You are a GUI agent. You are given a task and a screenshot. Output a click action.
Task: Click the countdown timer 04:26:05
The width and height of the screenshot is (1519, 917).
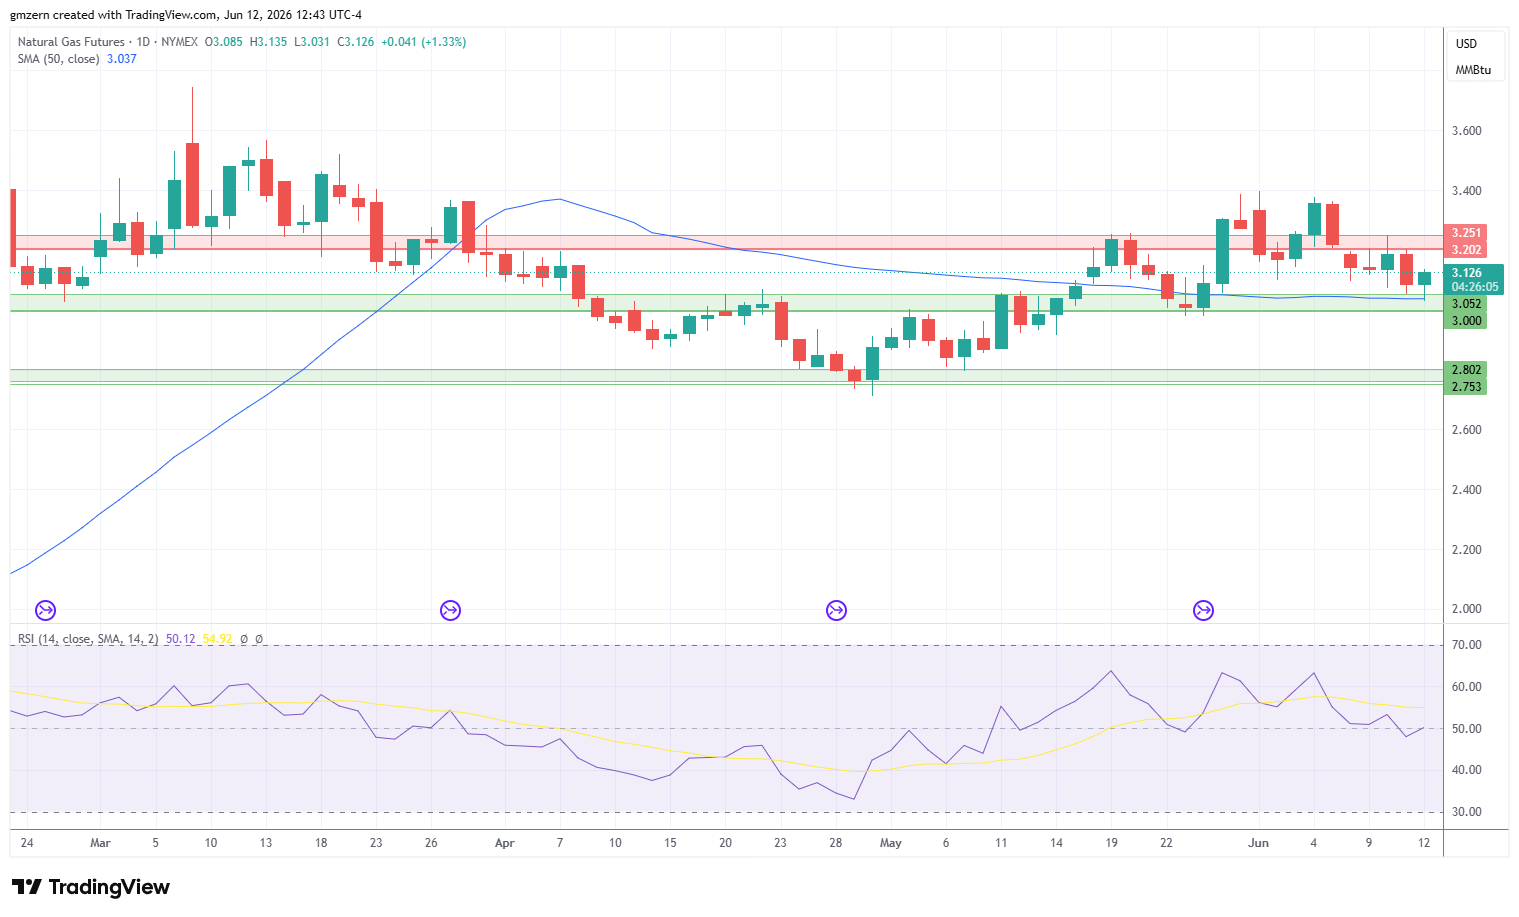(1475, 287)
